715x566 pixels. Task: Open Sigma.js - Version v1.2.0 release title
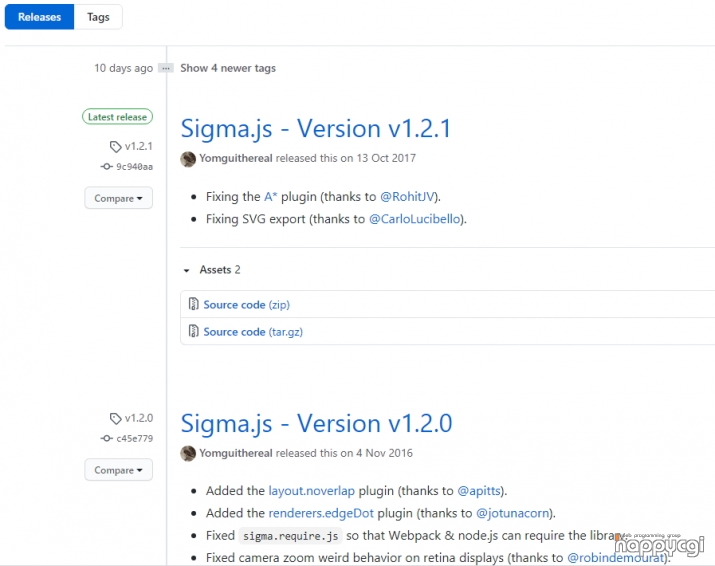coord(316,423)
